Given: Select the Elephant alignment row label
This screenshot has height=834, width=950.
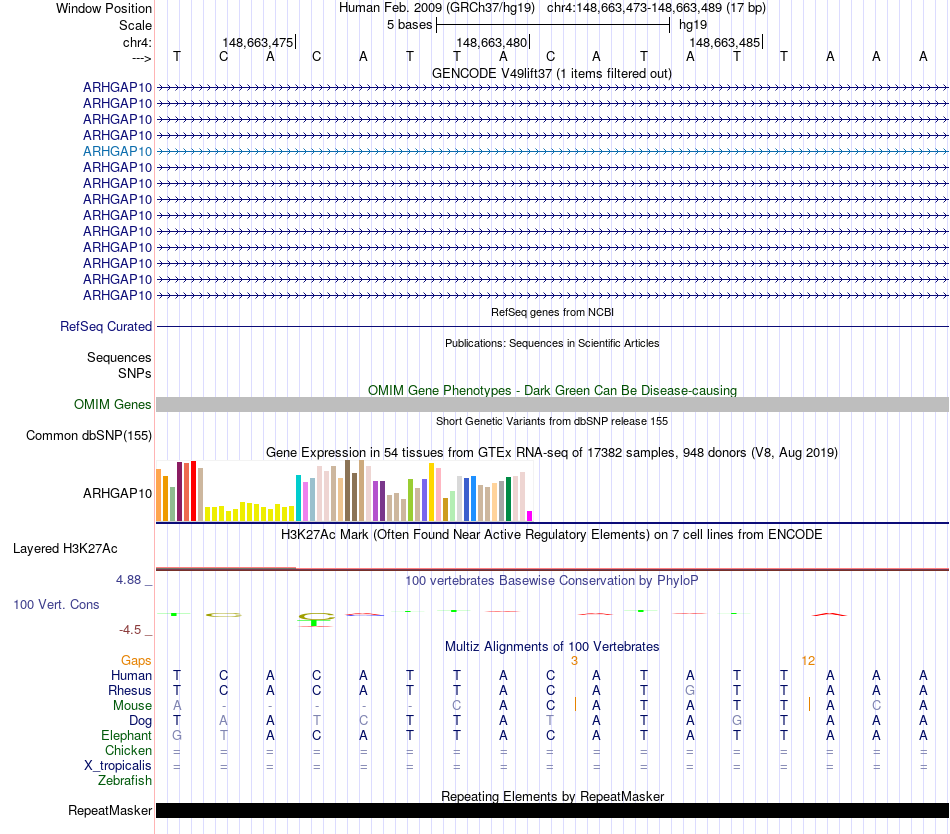Looking at the screenshot, I should pyautogui.click(x=127, y=735).
